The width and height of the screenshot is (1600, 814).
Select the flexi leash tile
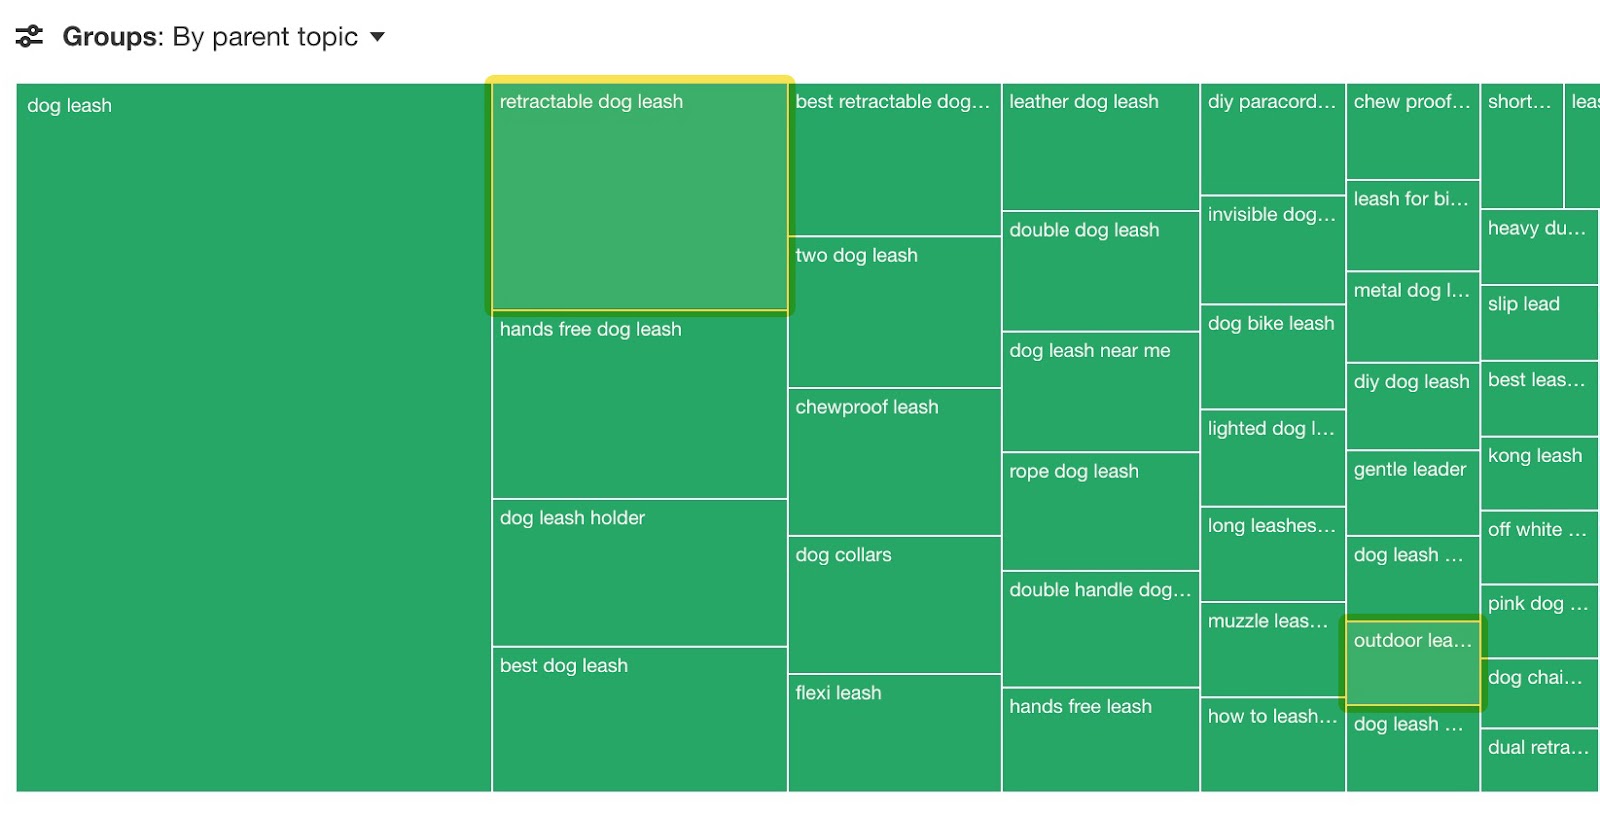pyautogui.click(x=895, y=735)
